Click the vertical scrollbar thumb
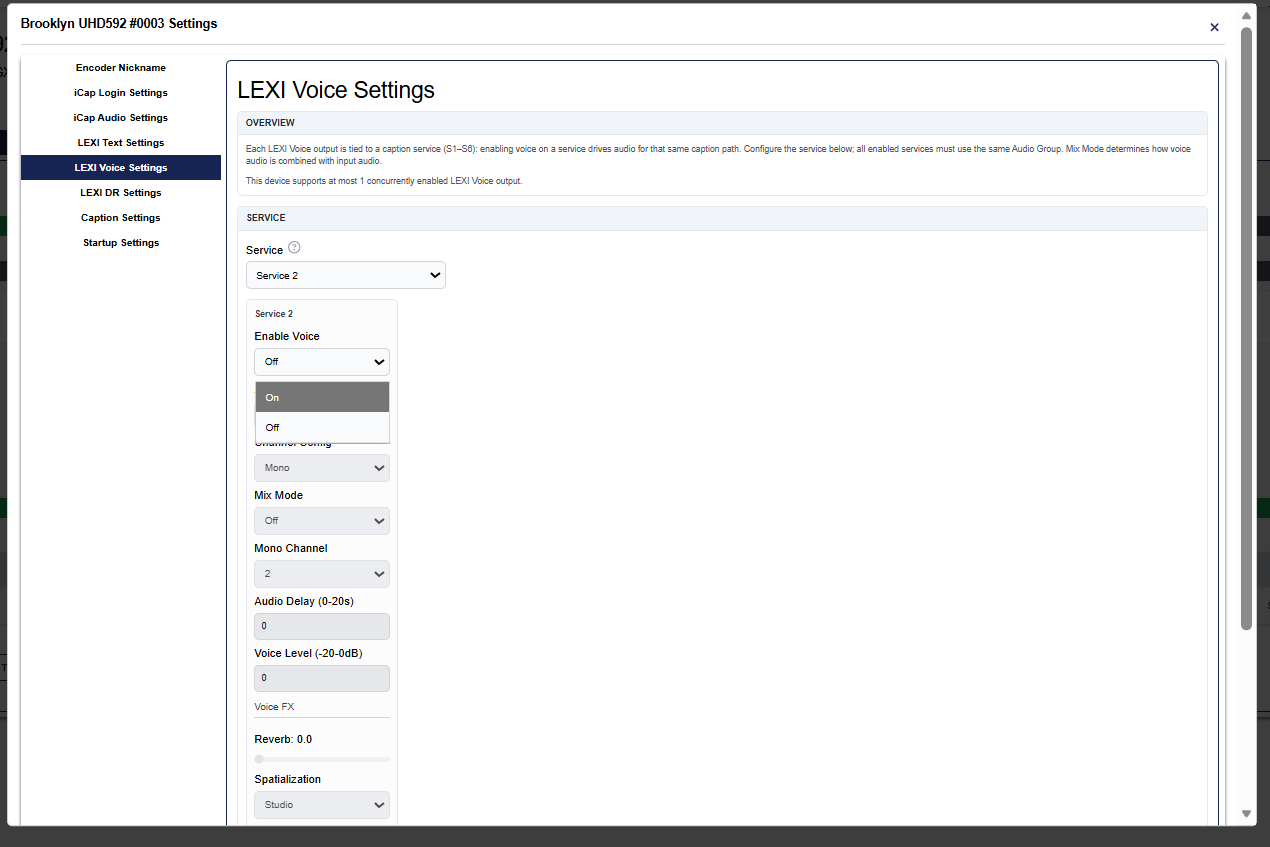Screen dimensions: 1270x847 (1246, 328)
